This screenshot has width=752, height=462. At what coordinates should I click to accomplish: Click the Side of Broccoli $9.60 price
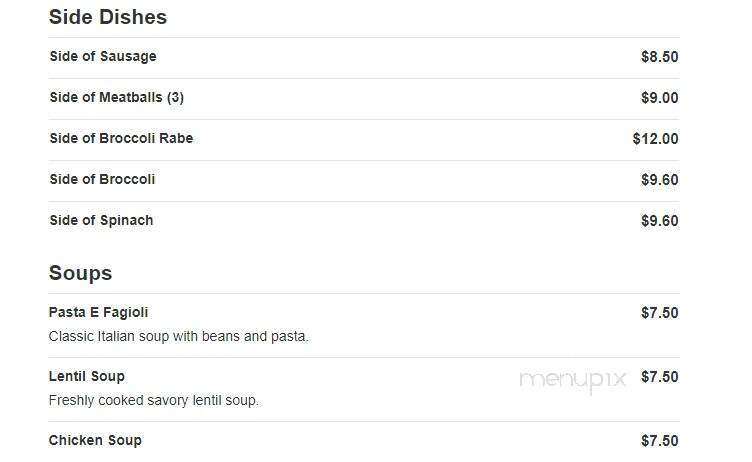tap(659, 180)
